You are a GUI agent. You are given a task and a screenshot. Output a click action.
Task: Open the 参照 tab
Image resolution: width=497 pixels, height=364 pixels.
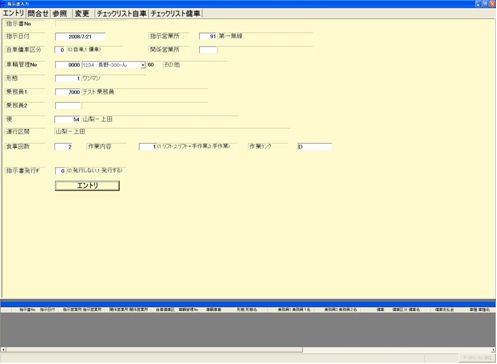click(60, 14)
